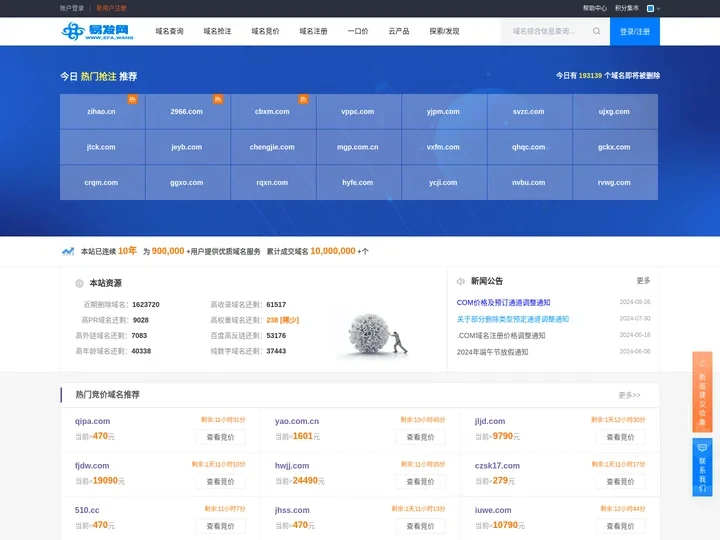Viewport: 720px width, 540px height.
Task: Select the ujxg.com domain tile
Action: point(615,112)
